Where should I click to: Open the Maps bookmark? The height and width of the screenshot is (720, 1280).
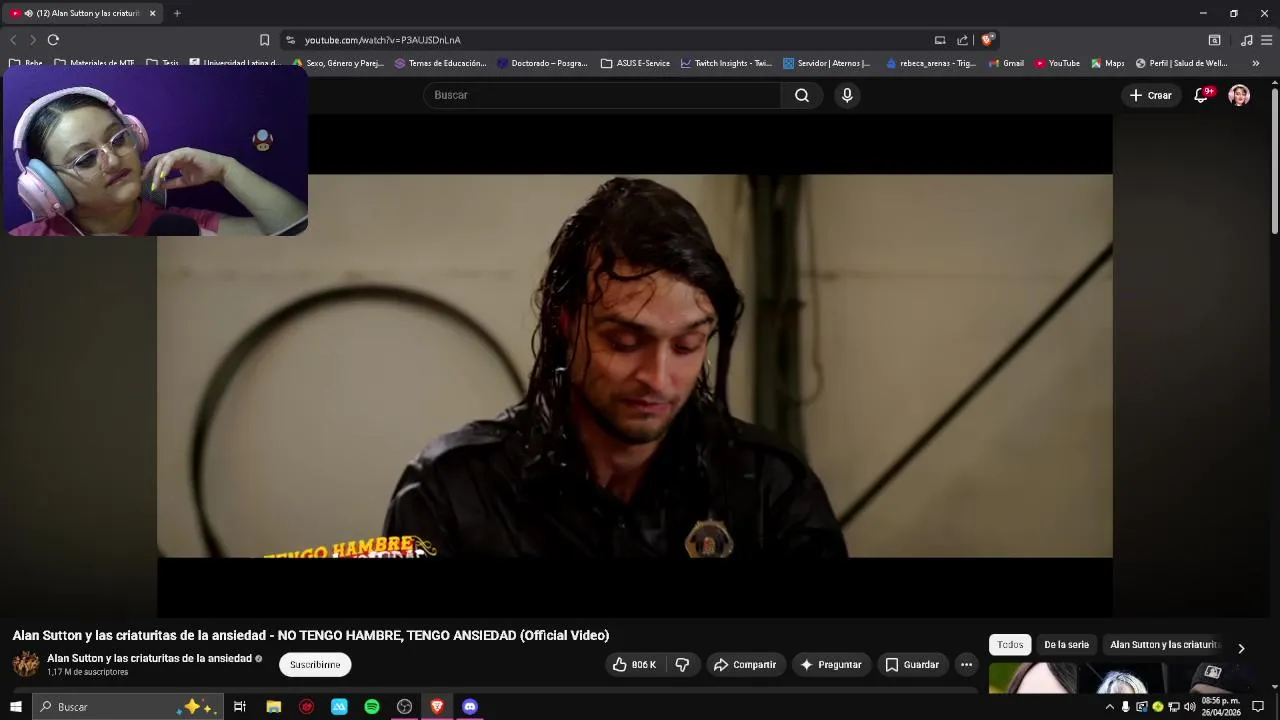pyautogui.click(x=1107, y=63)
